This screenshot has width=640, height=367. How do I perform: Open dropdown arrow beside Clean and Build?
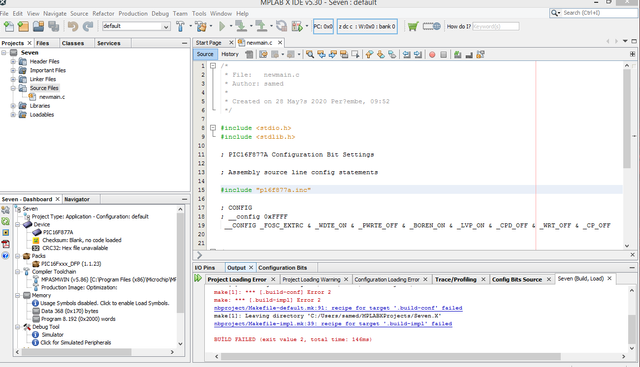click(211, 26)
